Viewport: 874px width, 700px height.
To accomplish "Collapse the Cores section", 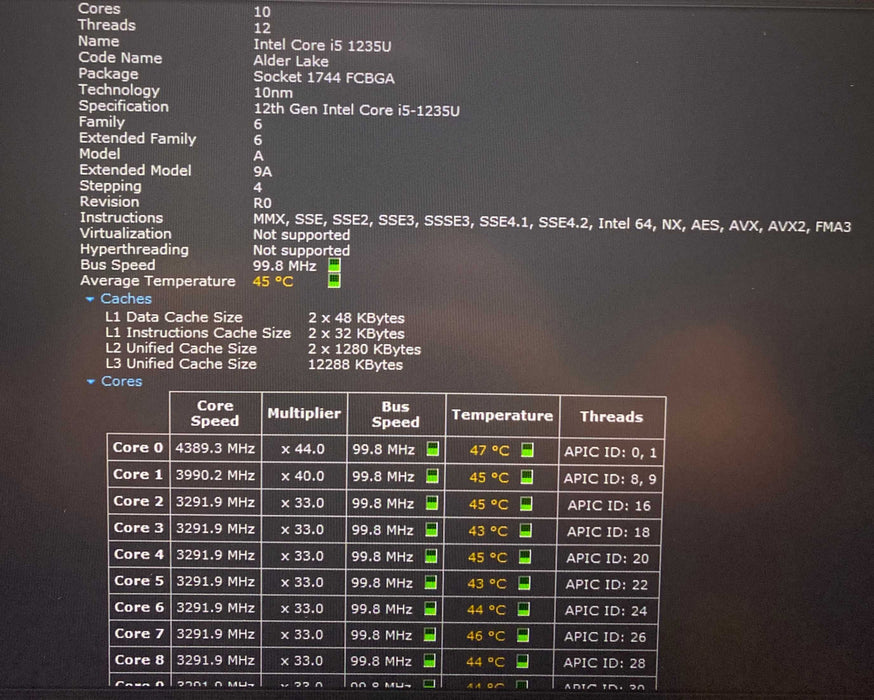I will tap(91, 382).
